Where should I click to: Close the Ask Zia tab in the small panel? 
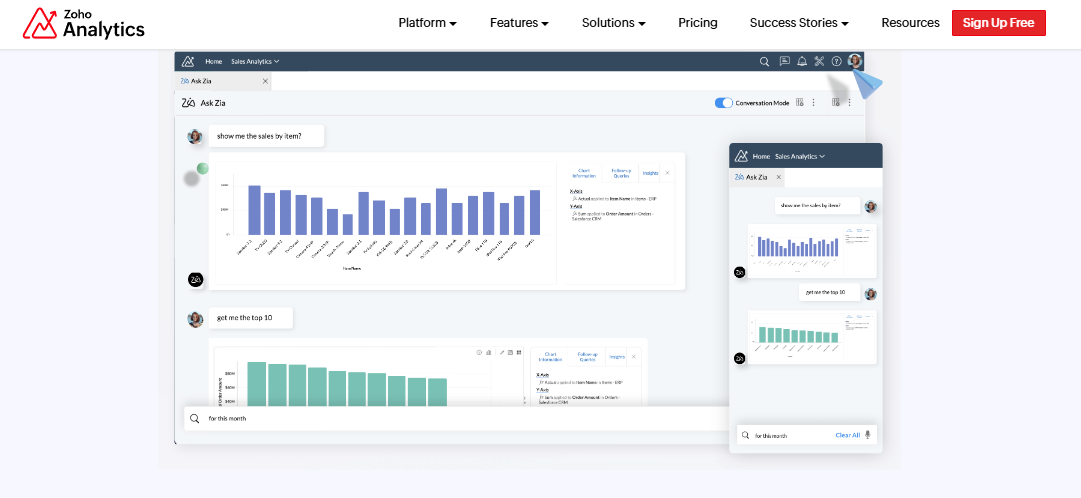[778, 177]
